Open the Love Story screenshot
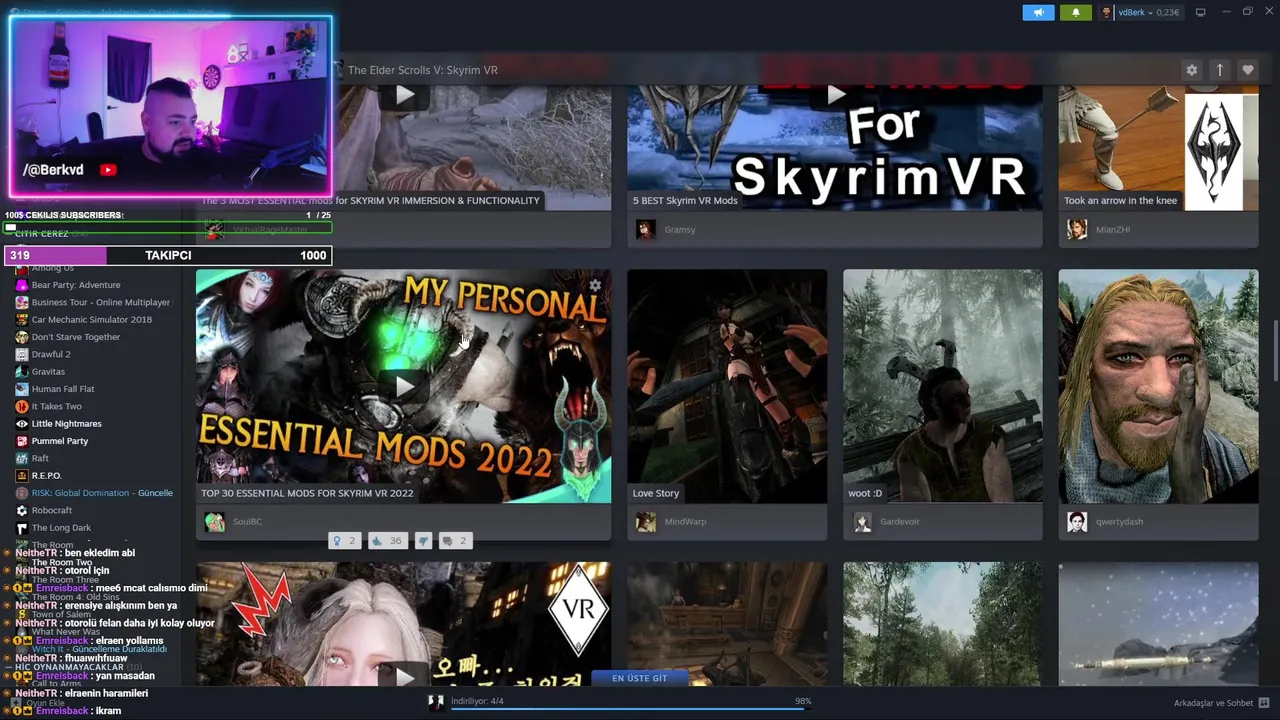Image resolution: width=1280 pixels, height=720 pixels. coord(727,386)
